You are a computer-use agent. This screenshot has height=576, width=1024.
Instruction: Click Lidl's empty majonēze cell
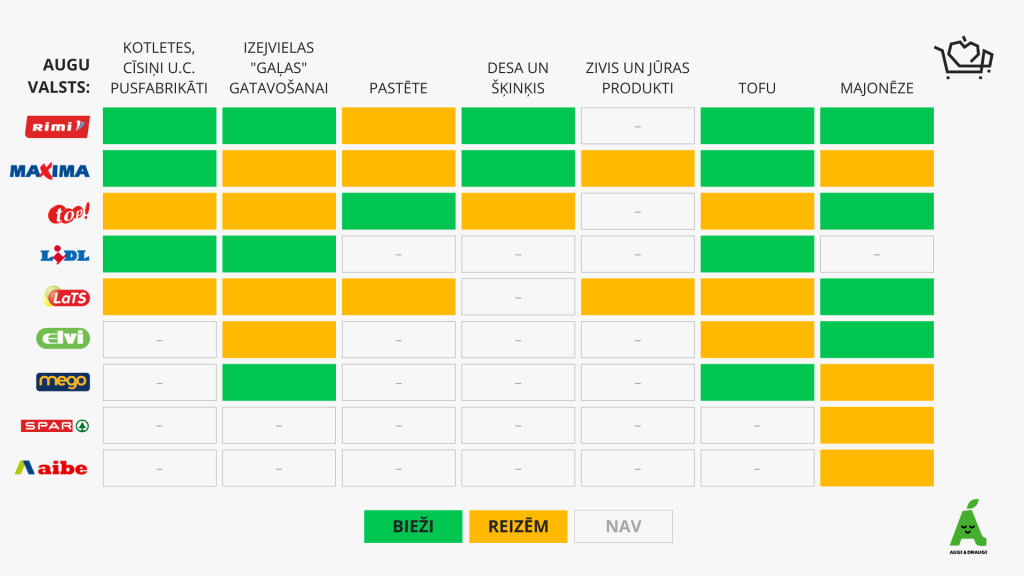(x=876, y=254)
